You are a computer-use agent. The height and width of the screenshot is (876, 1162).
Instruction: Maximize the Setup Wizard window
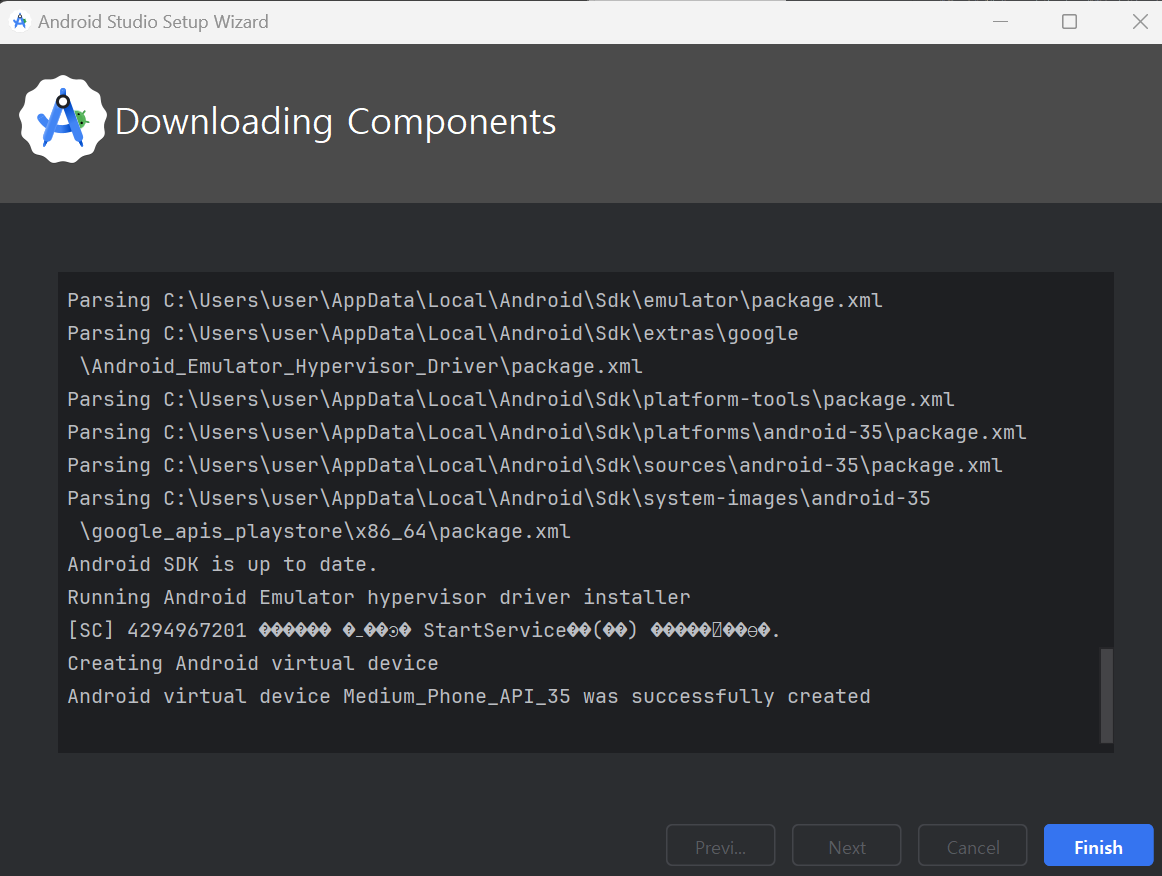click(1069, 21)
